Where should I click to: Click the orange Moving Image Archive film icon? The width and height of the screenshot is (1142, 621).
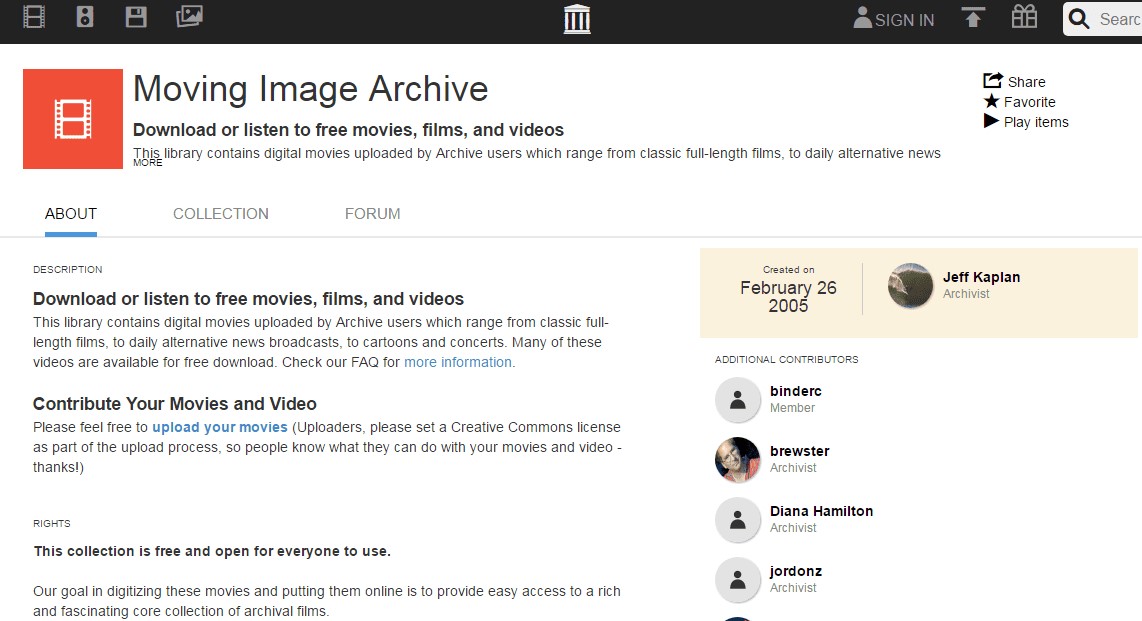coord(73,119)
